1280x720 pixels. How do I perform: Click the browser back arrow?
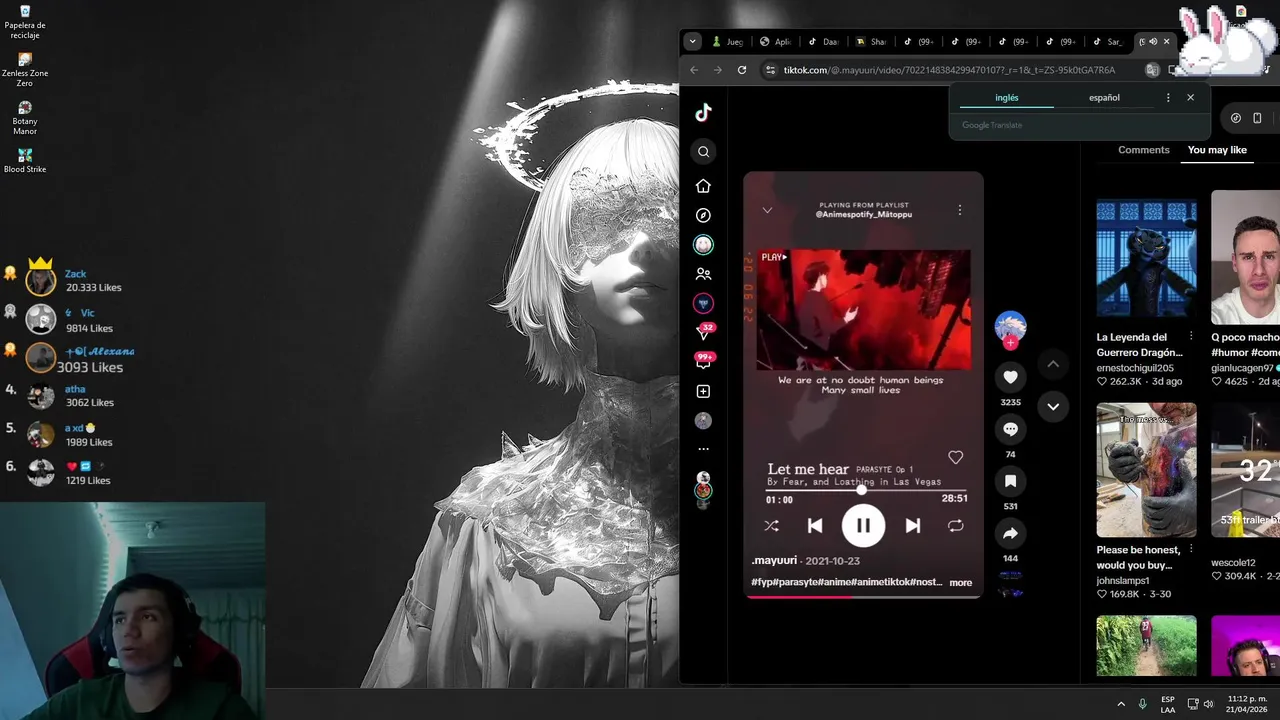(694, 70)
